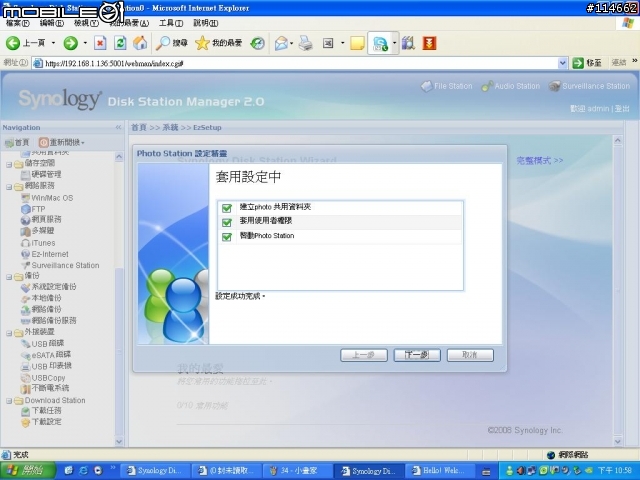This screenshot has width=640, height=480.
Task: Click the Skype toolbar icon
Action: (380, 43)
